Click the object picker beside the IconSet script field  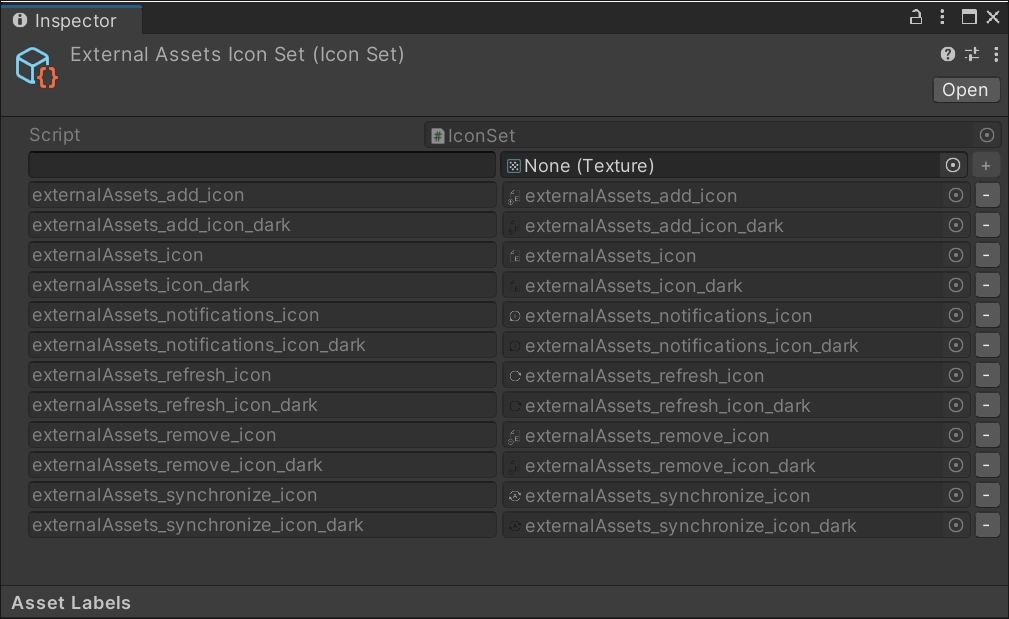(985, 135)
